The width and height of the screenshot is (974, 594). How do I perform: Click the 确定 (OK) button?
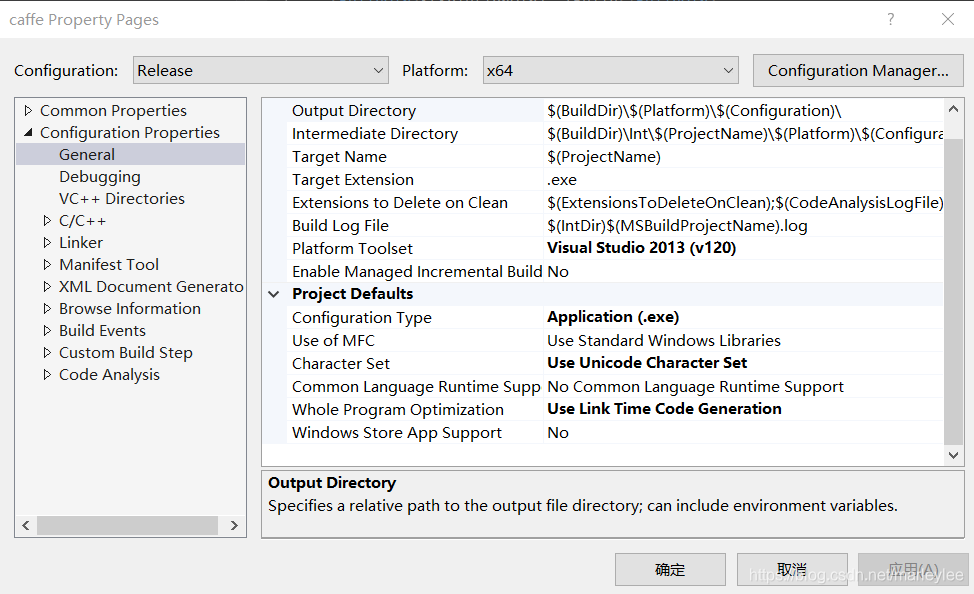pyautogui.click(x=670, y=569)
